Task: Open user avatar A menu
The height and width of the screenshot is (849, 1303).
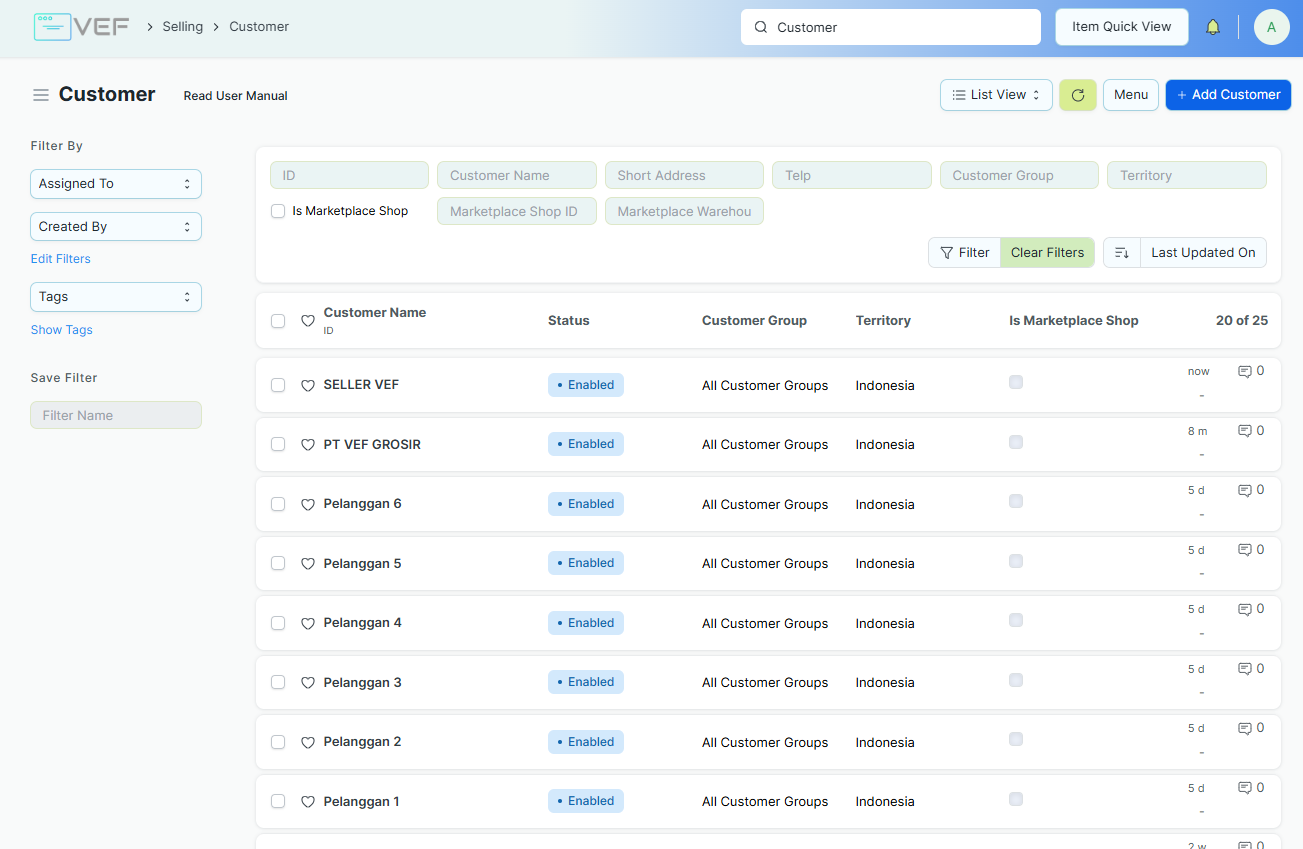Action: tap(1271, 27)
